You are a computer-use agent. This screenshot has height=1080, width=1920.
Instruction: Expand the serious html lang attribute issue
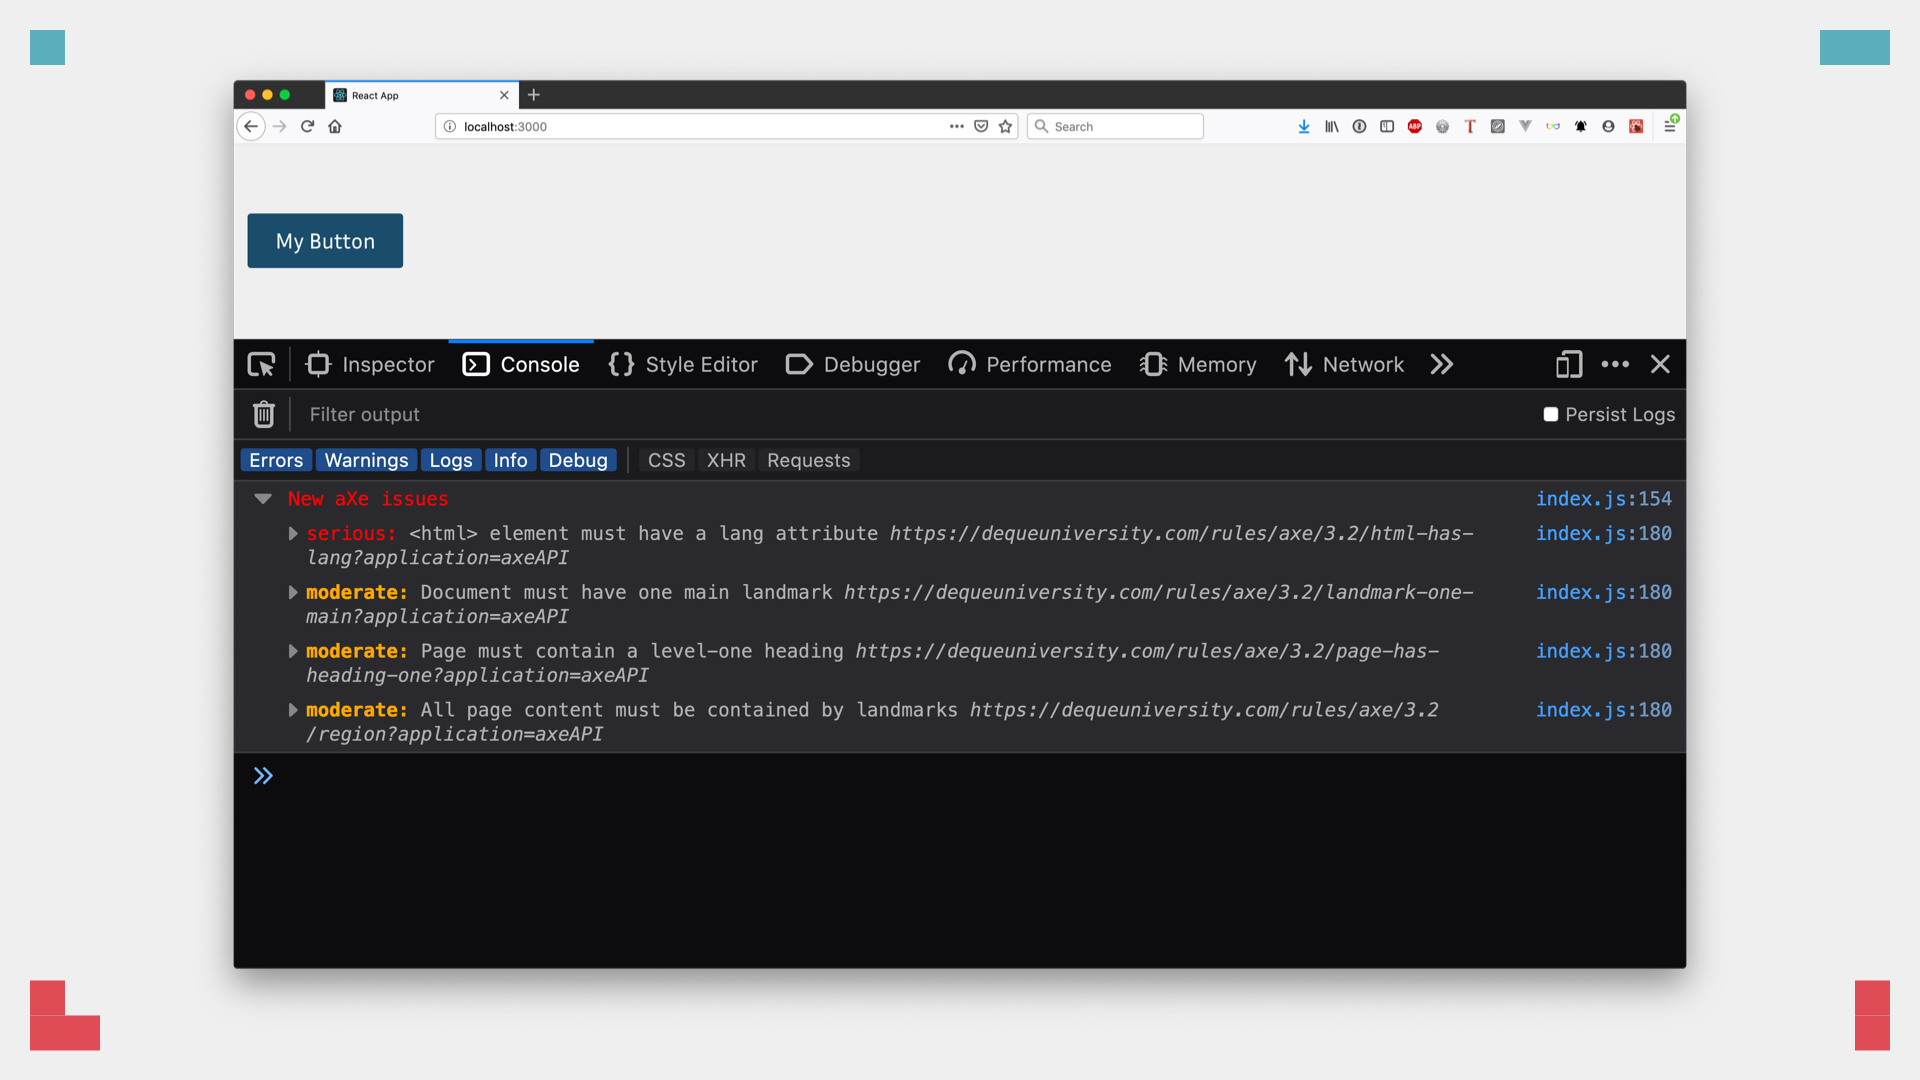pos(293,533)
